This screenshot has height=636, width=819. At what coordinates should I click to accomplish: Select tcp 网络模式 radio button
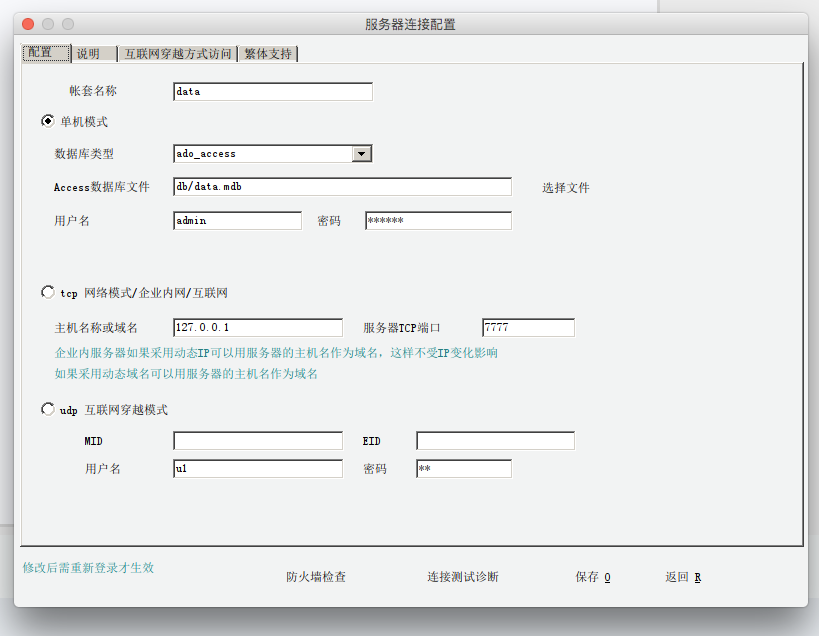click(48, 293)
